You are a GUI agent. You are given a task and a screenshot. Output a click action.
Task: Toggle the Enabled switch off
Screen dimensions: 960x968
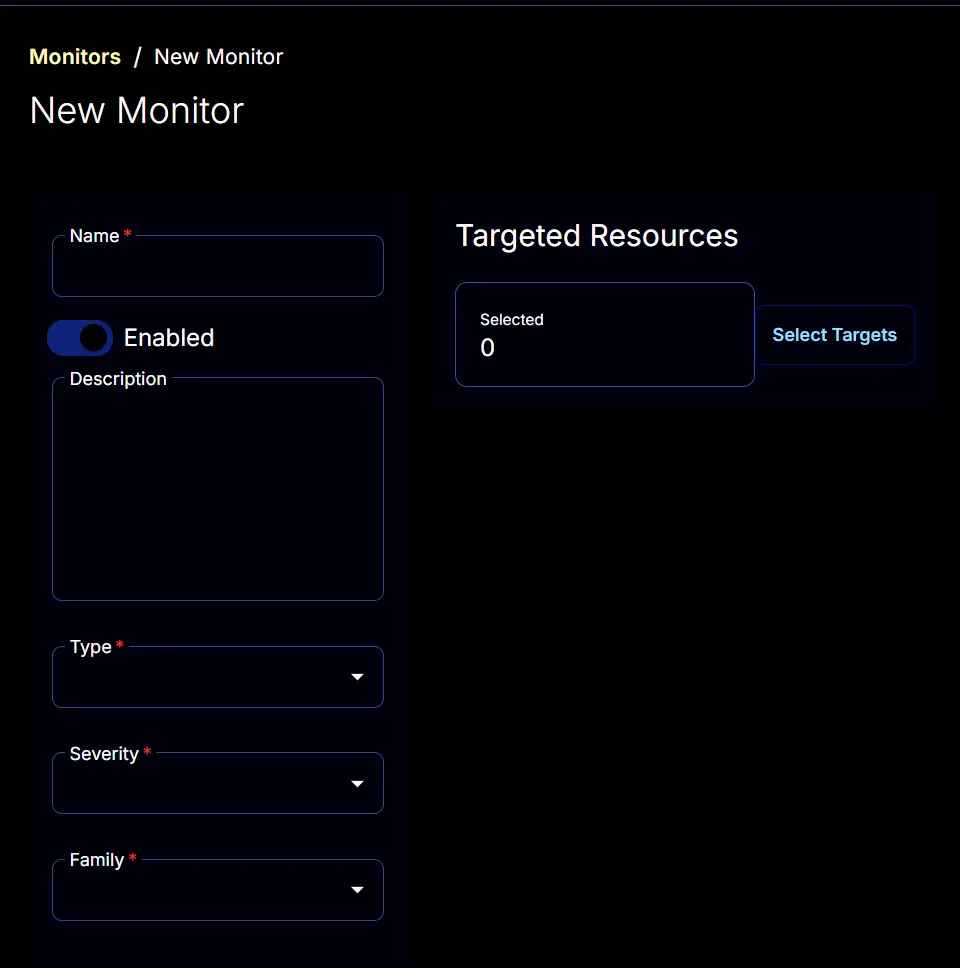[80, 338]
